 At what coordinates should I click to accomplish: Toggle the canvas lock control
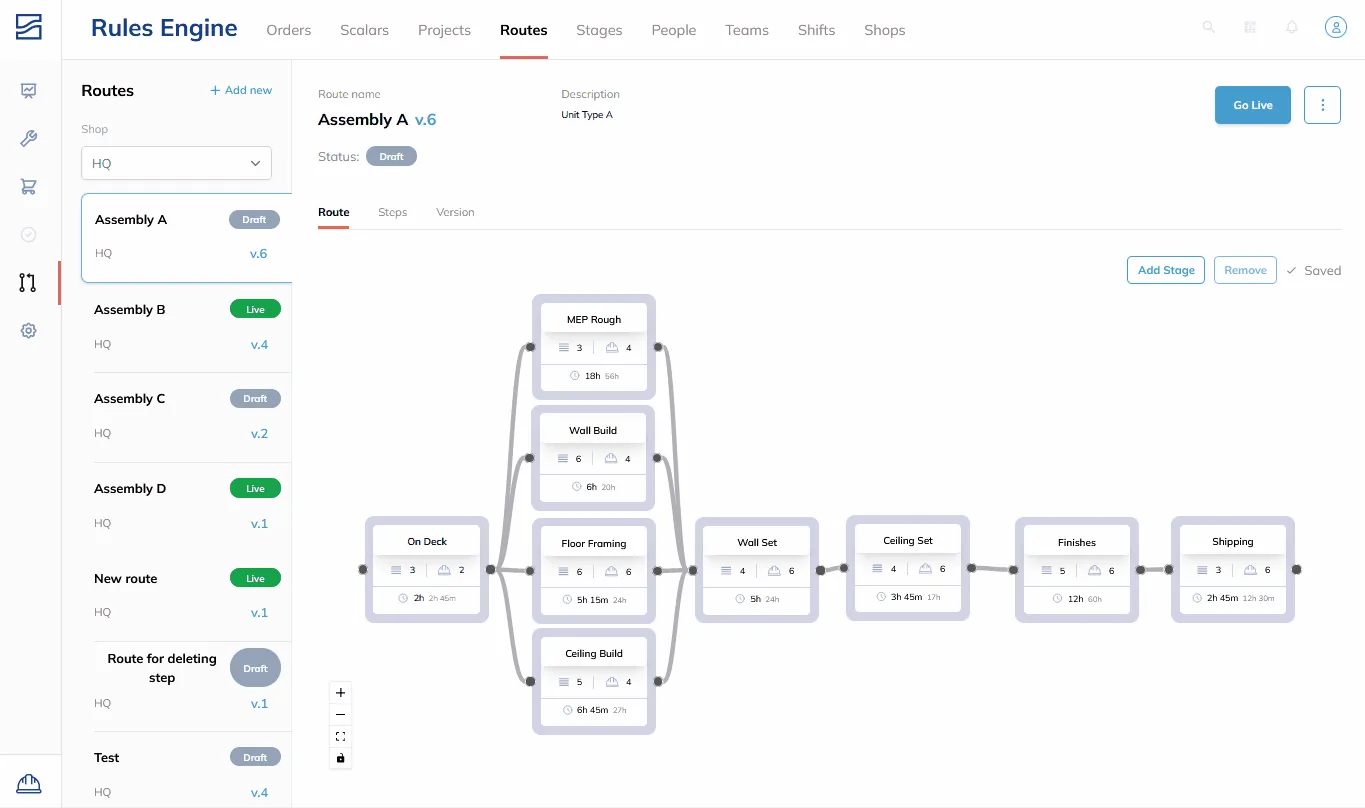click(x=341, y=759)
